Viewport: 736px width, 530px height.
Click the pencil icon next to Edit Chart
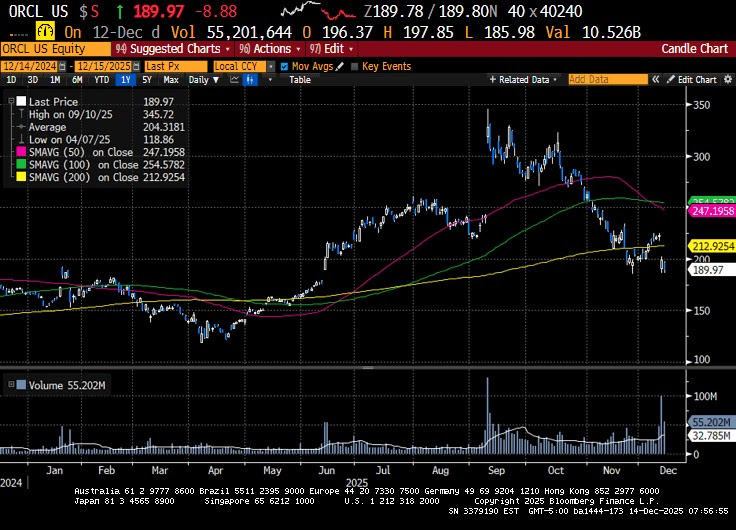671,79
